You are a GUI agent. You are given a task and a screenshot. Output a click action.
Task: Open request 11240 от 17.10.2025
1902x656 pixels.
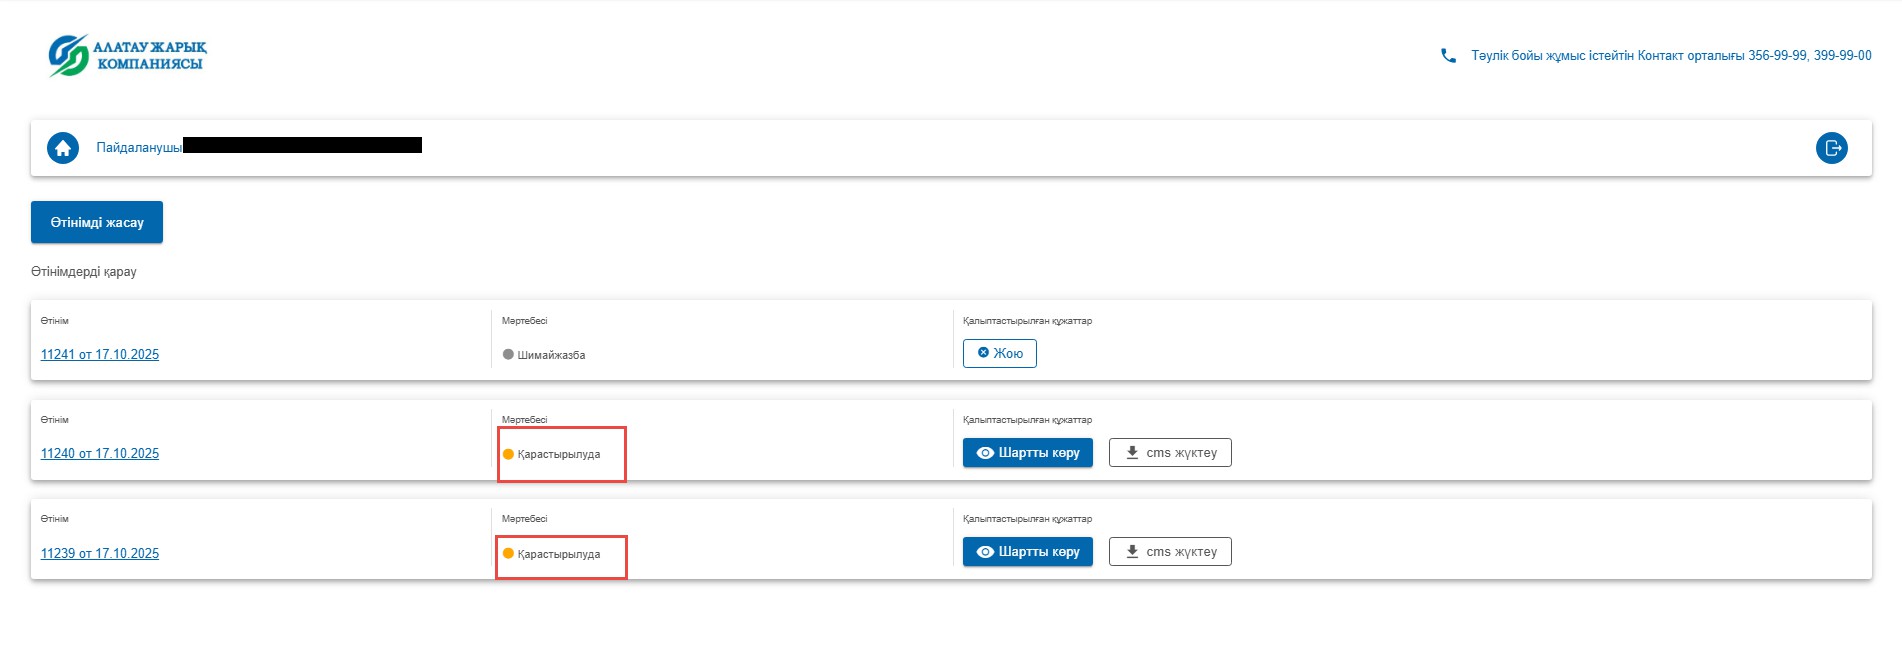click(x=100, y=454)
